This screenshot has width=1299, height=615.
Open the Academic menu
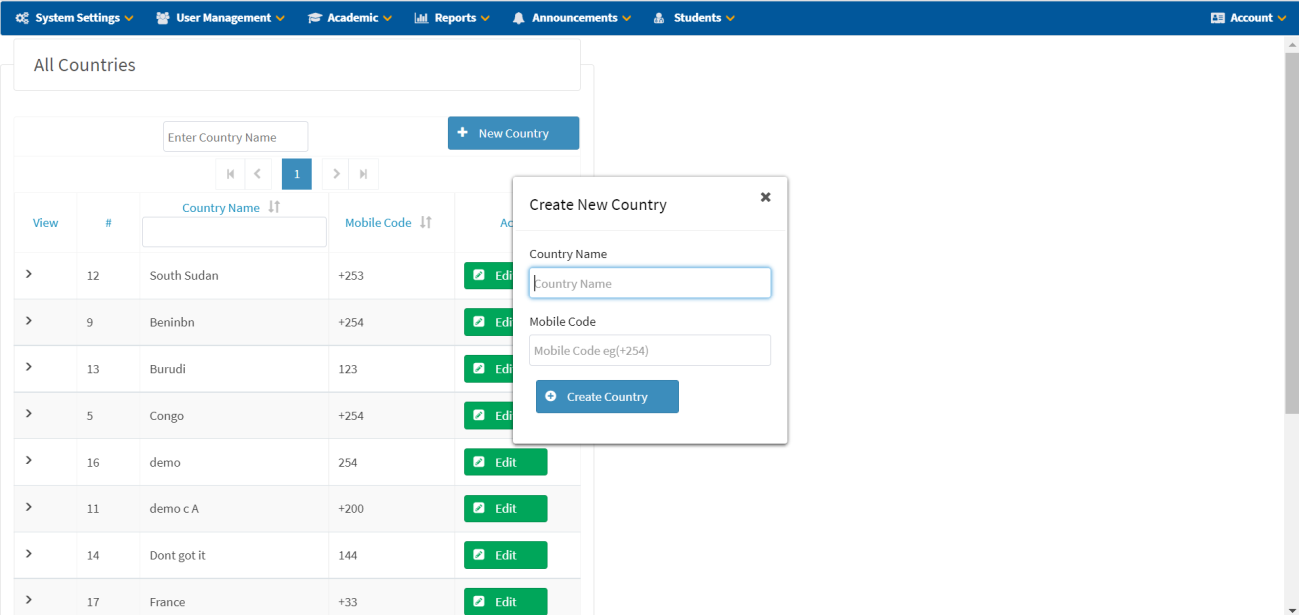[x=349, y=18]
